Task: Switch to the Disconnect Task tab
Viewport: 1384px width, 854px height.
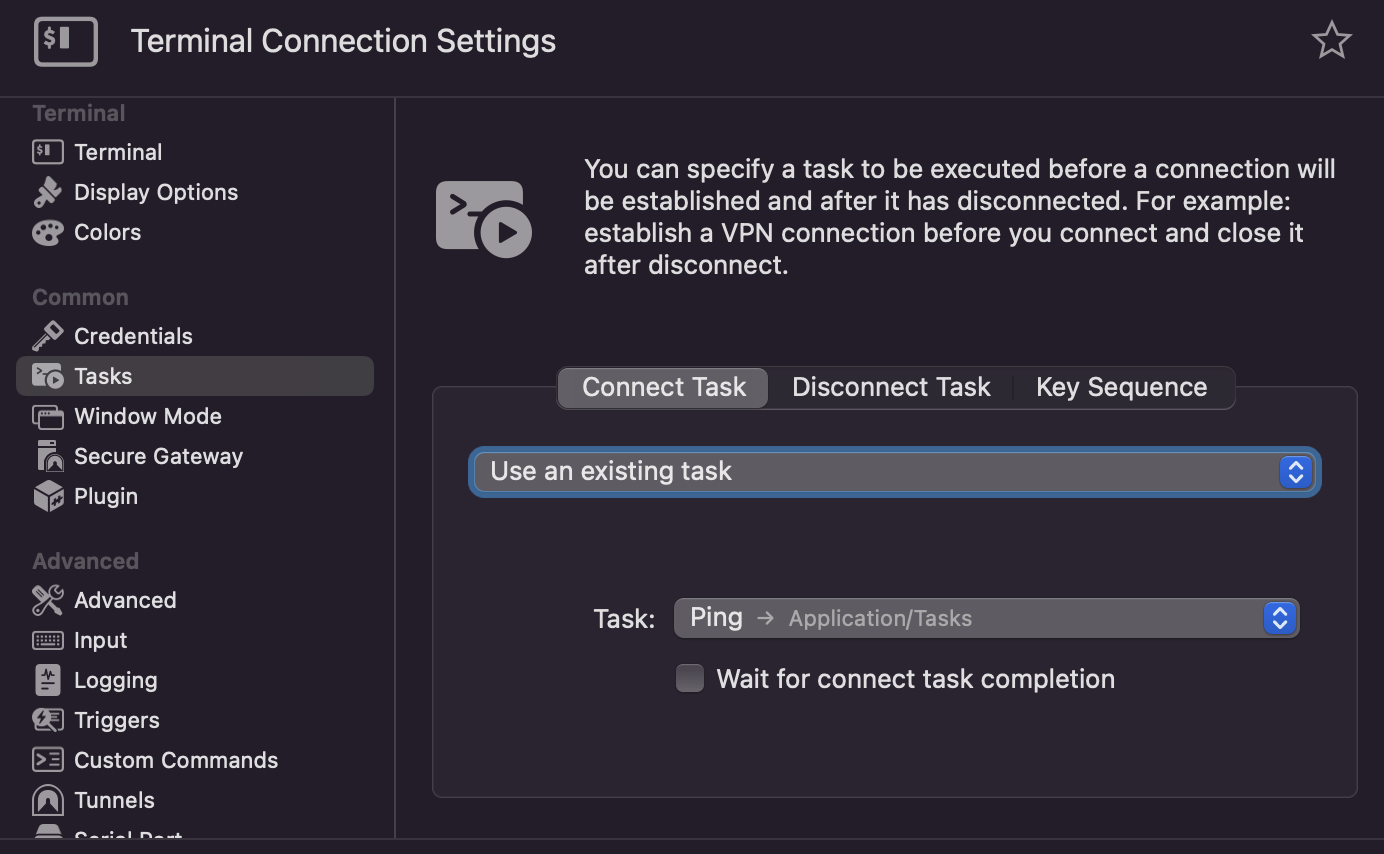Action: point(890,388)
